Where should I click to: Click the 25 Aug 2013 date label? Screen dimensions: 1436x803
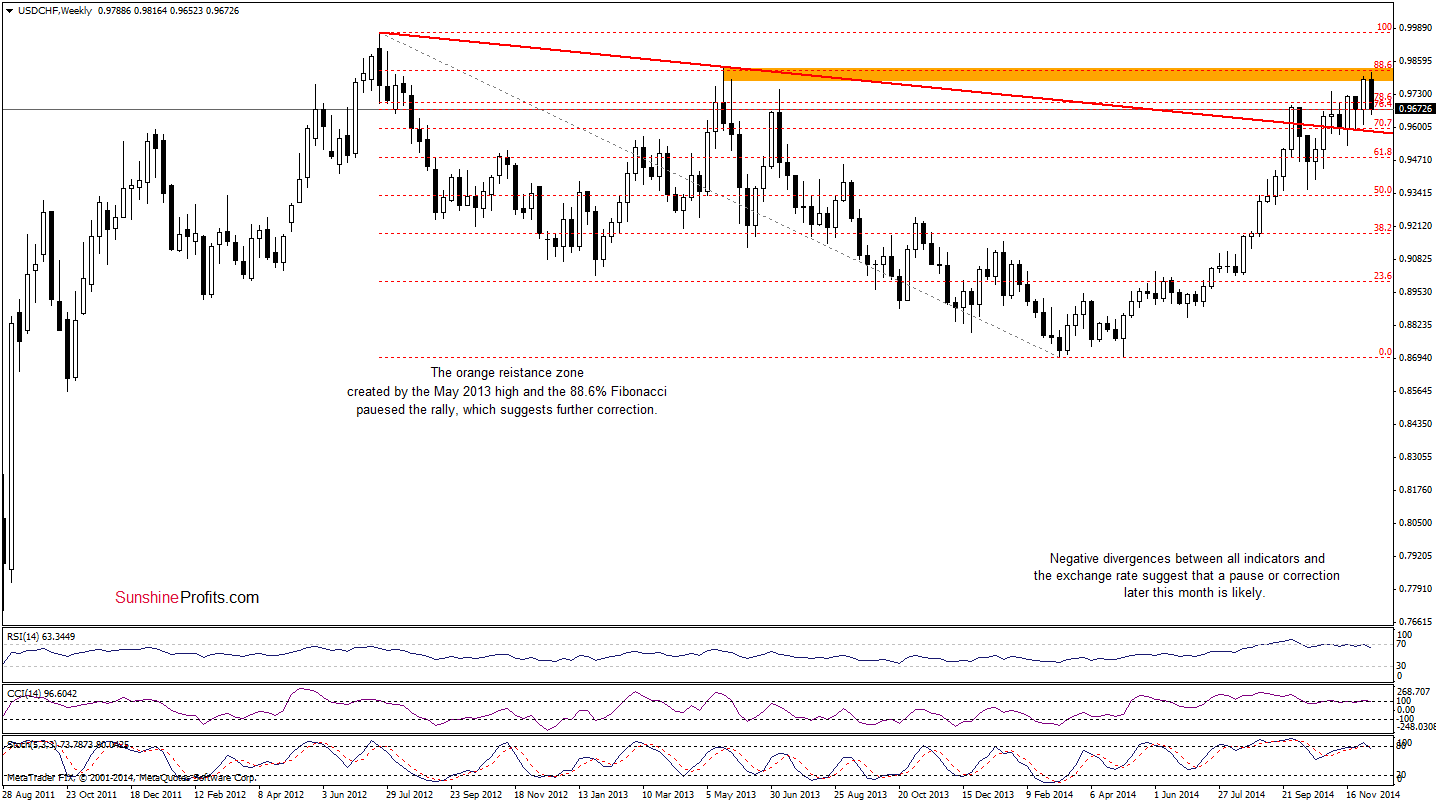click(860, 794)
